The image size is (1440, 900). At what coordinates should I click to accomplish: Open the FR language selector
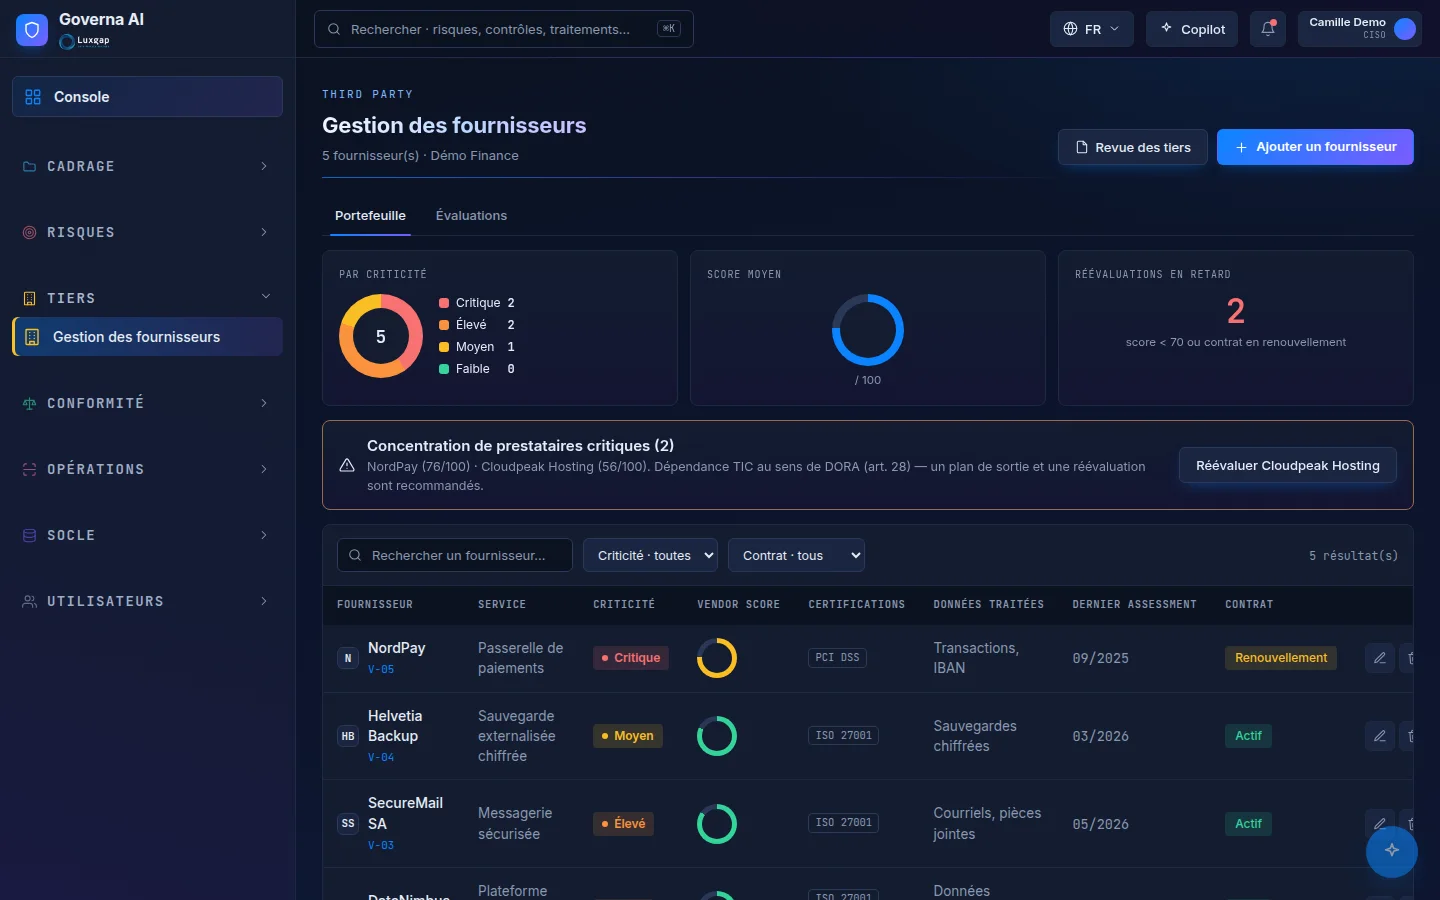(1092, 29)
